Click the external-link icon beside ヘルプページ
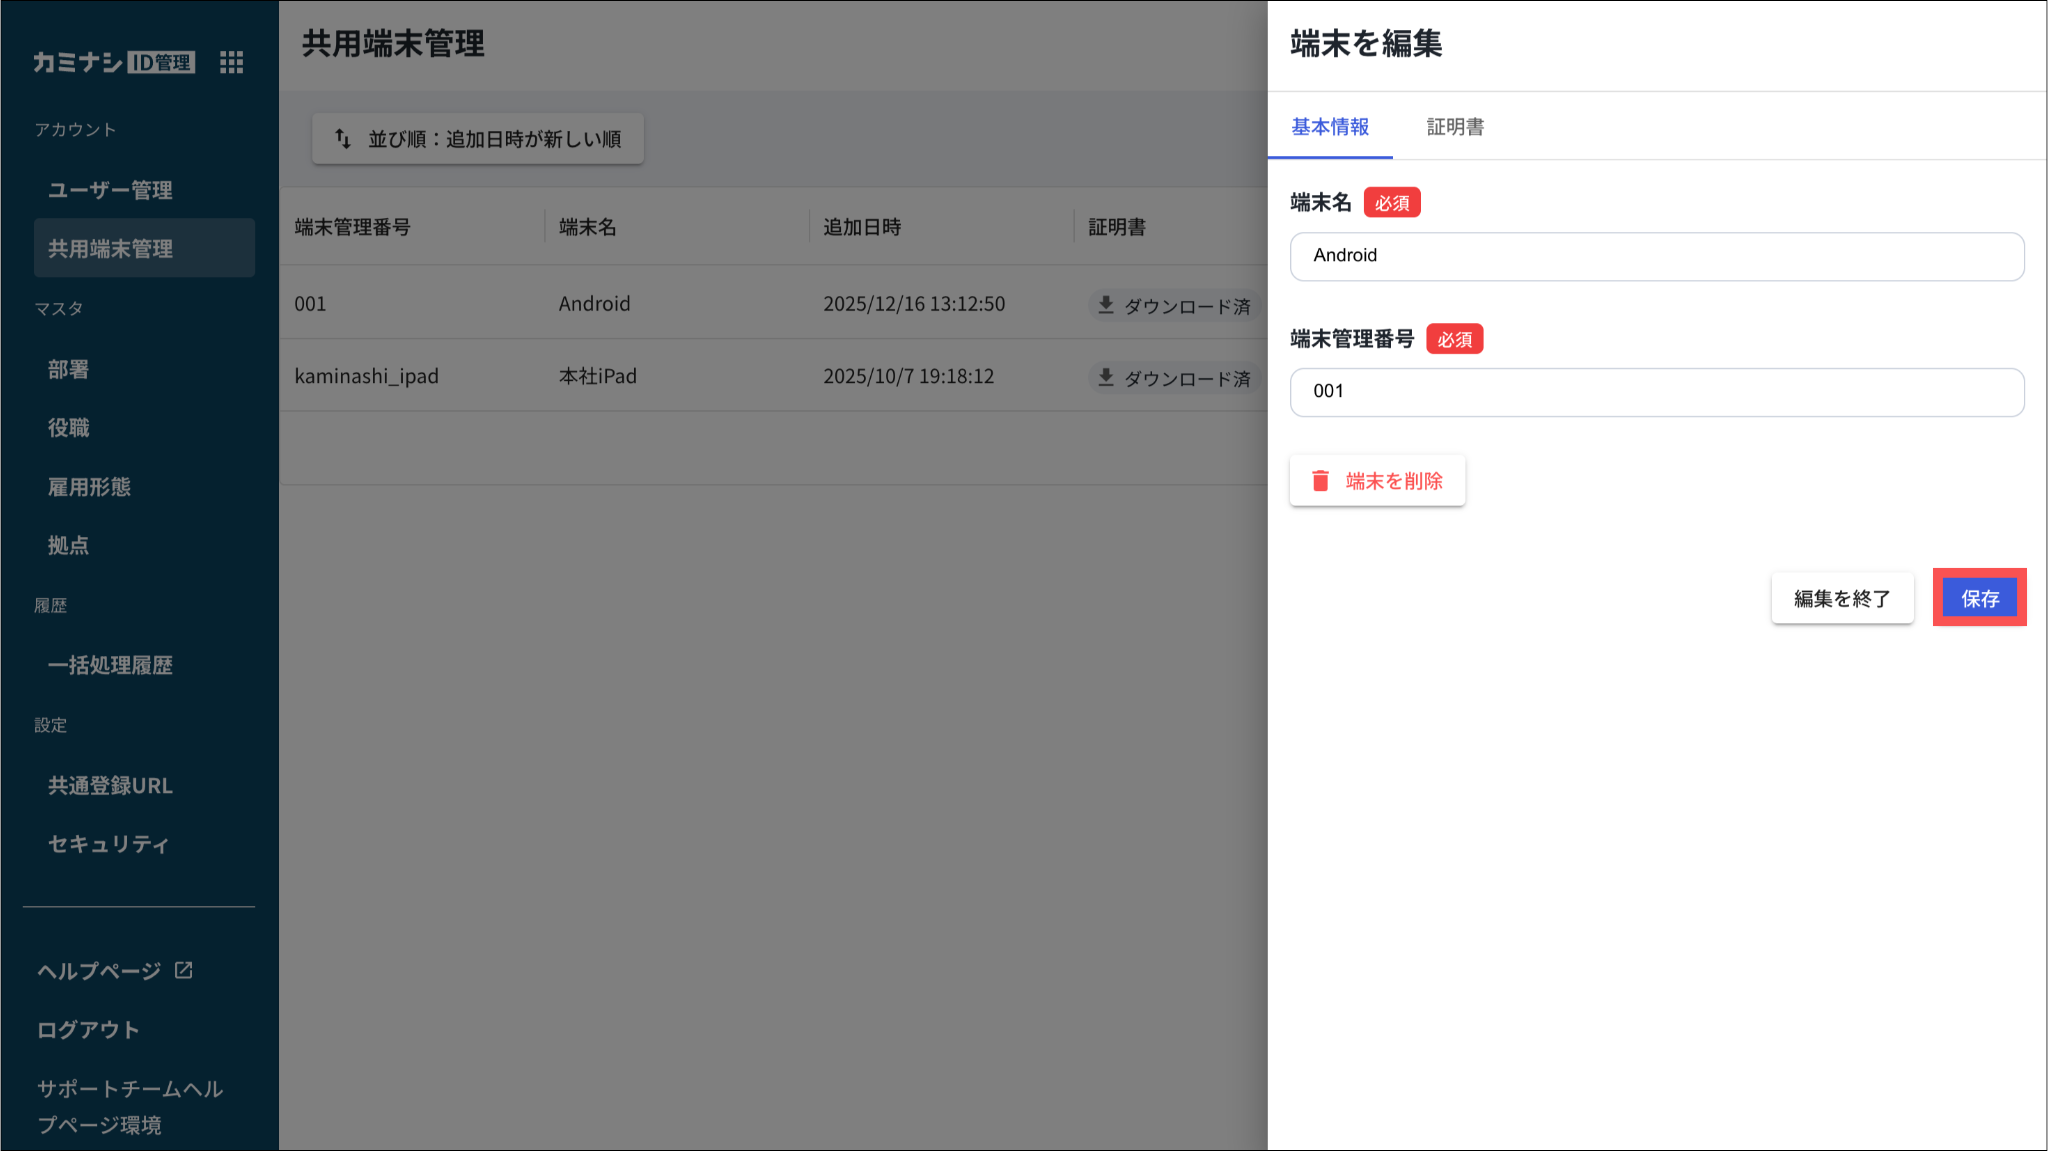This screenshot has height=1151, width=2048. point(183,970)
